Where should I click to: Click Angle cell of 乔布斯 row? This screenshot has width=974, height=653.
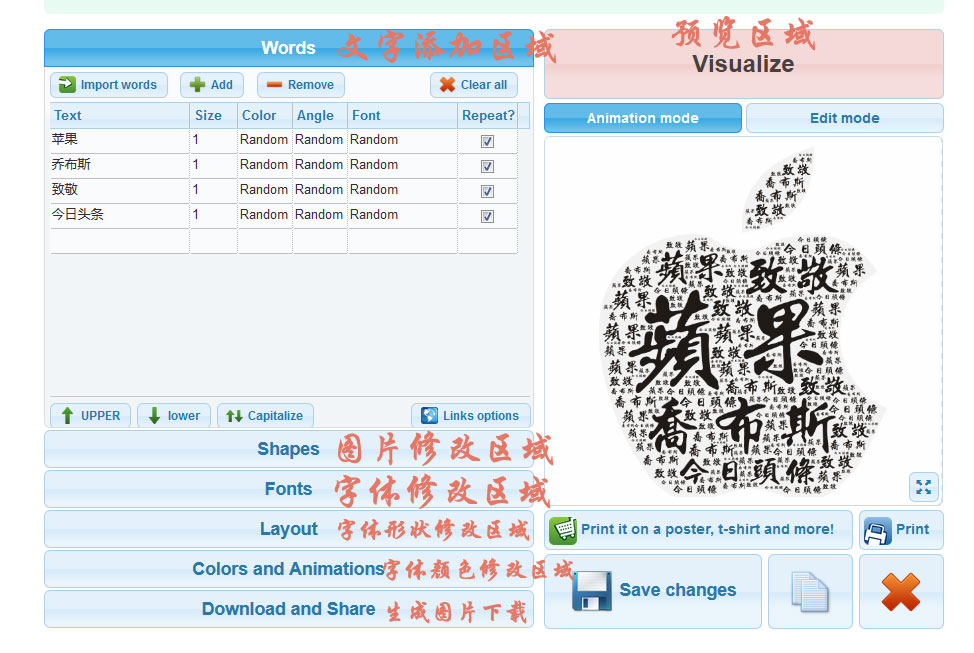point(319,166)
